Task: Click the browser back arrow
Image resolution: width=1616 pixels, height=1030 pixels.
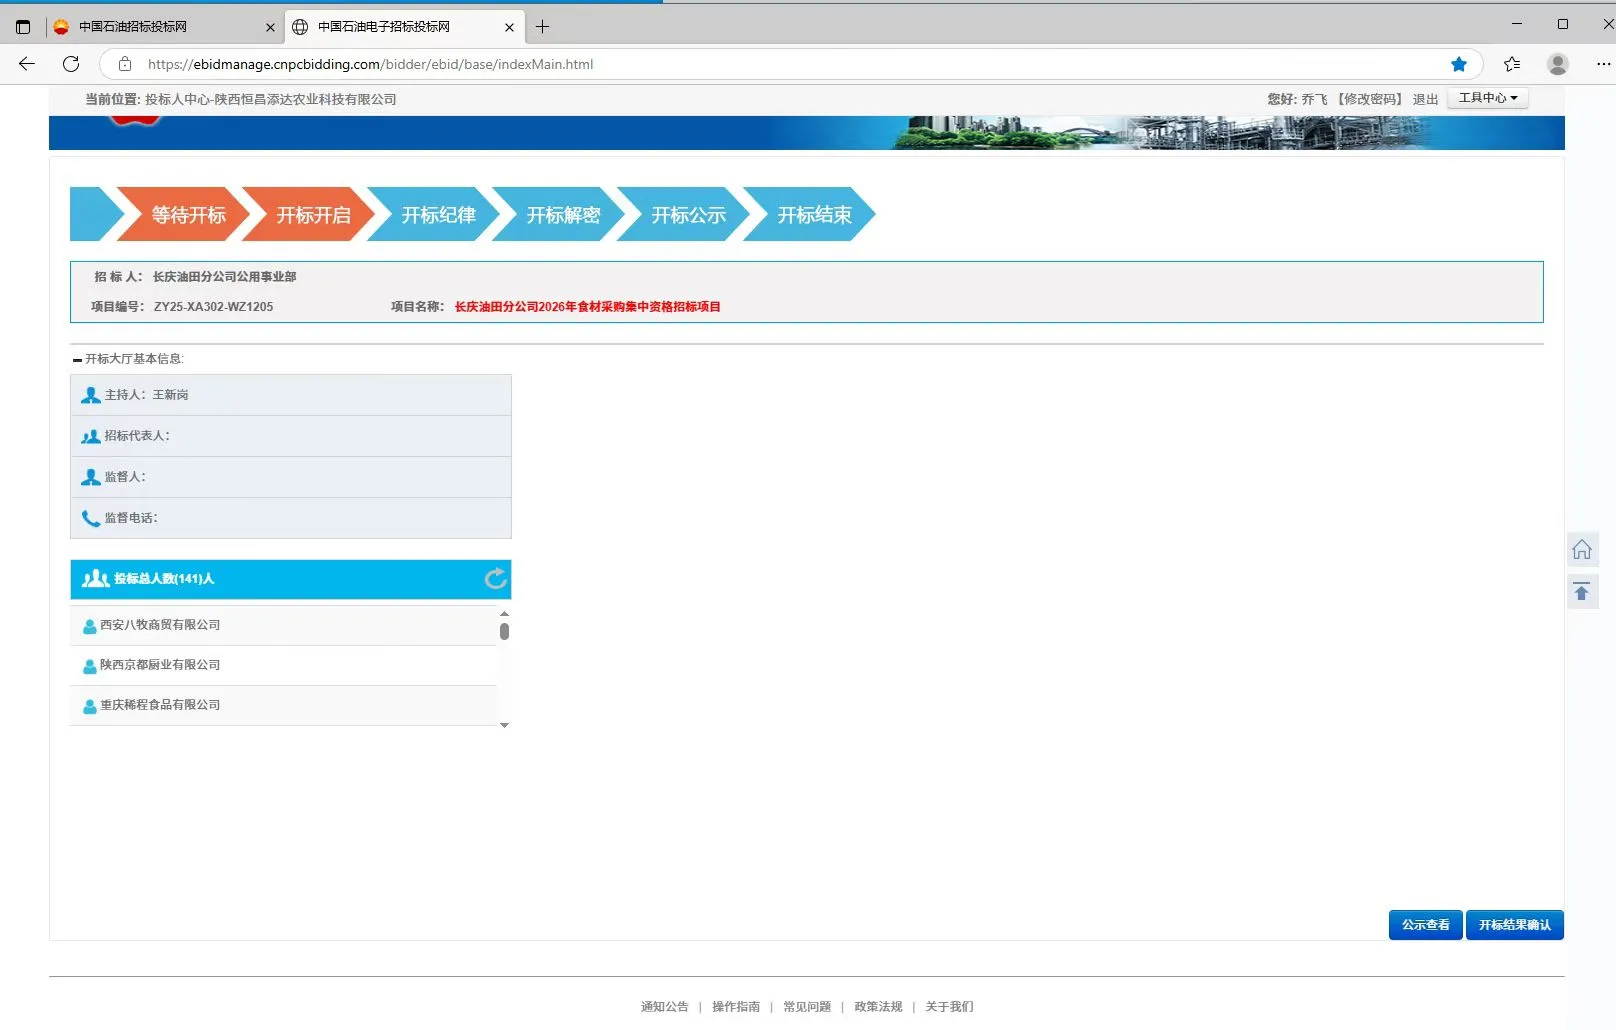Action: (27, 64)
